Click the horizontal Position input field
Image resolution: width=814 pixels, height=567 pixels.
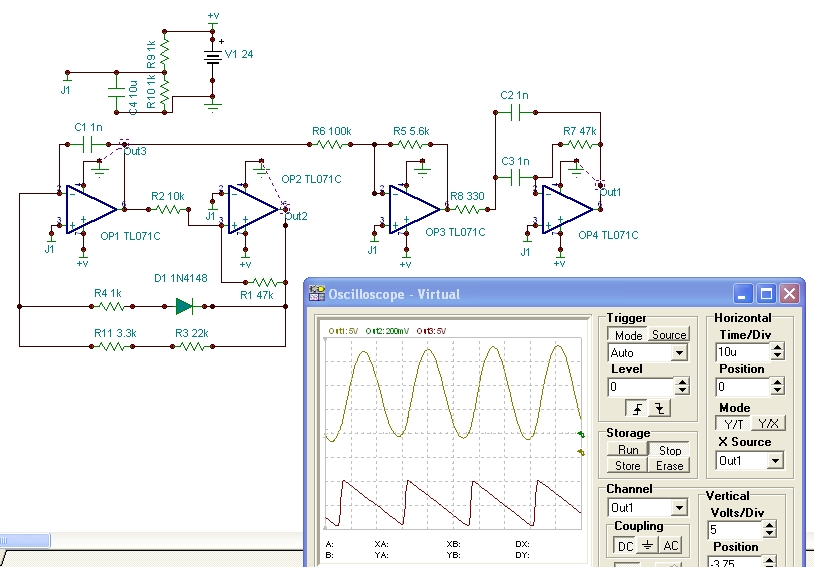pos(742,387)
